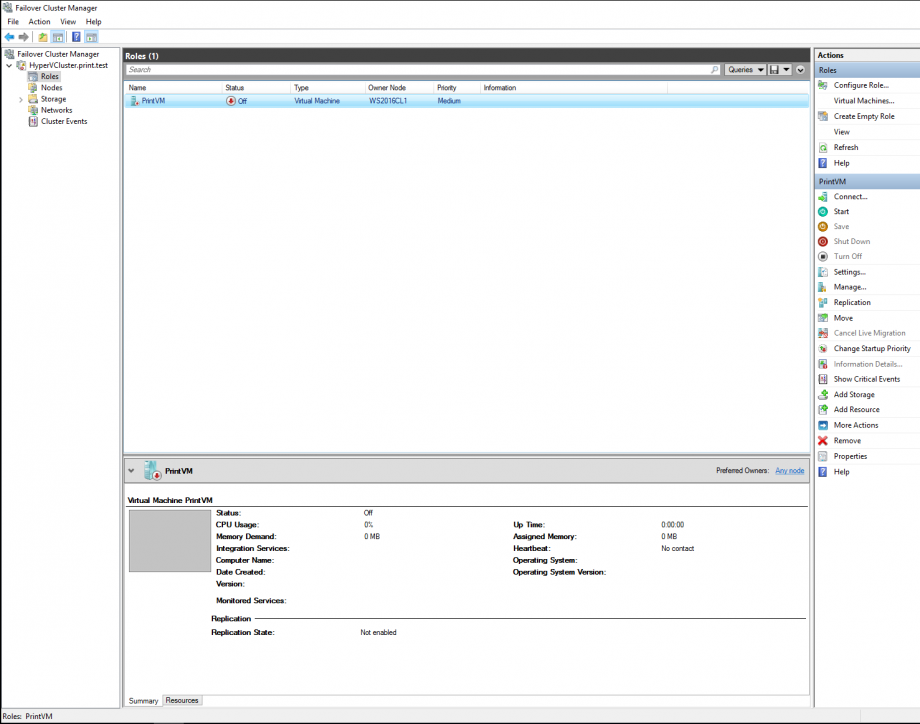Click the Help question-mark toolbar icon
The width and height of the screenshot is (920, 724).
(x=76, y=37)
